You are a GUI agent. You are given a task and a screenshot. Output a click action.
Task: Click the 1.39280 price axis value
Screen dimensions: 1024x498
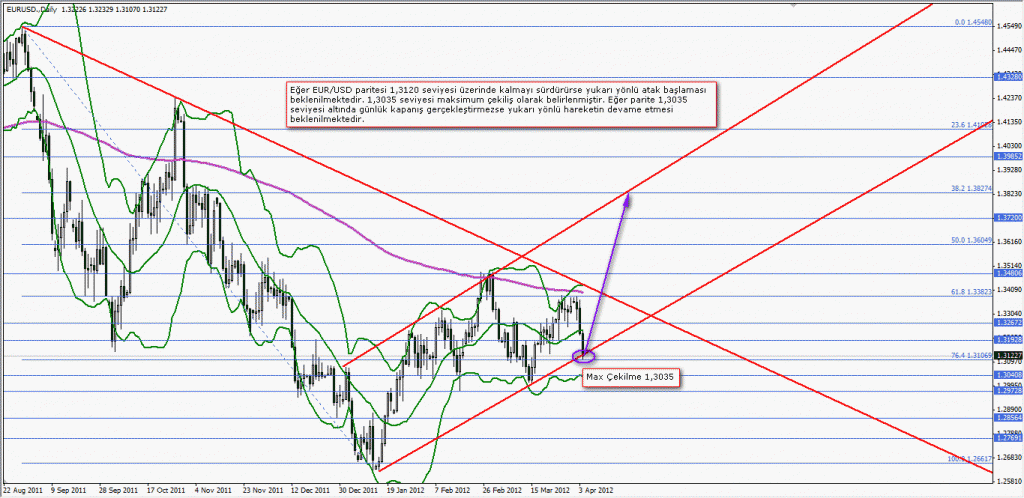click(x=1010, y=170)
